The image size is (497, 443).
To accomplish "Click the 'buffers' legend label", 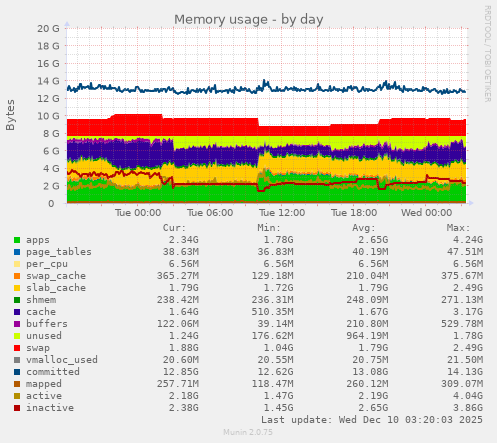I will 47,324.
